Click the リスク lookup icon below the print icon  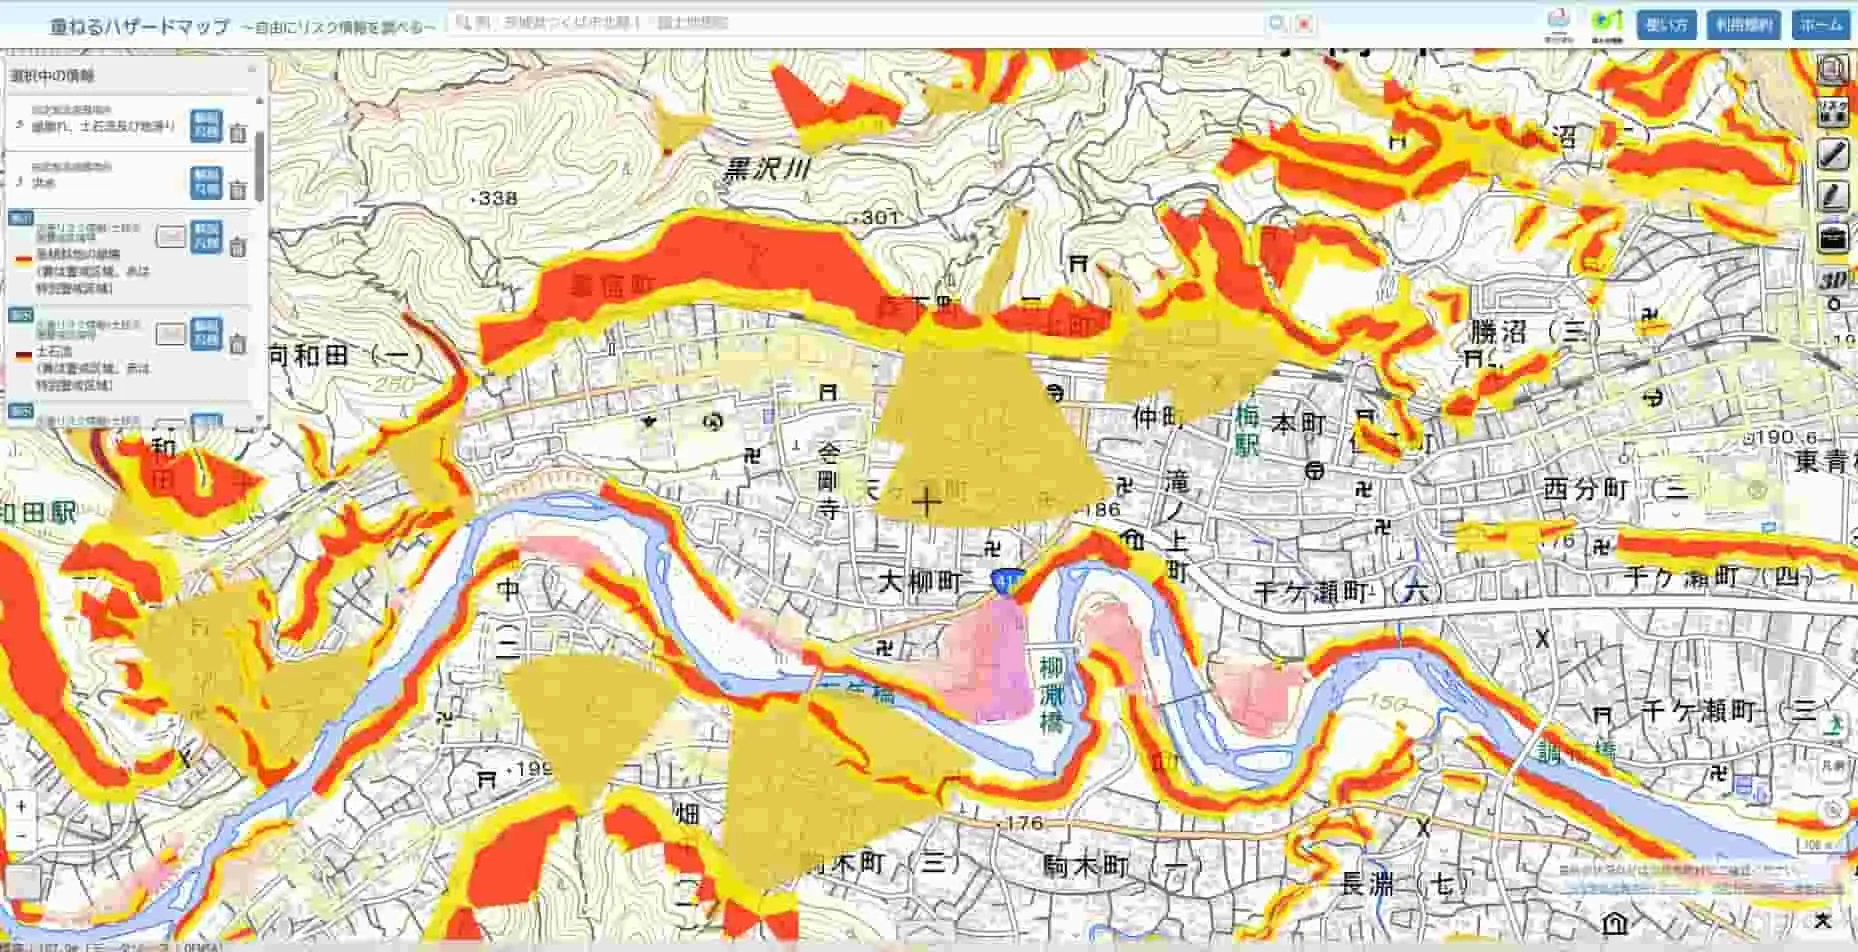tap(1834, 114)
